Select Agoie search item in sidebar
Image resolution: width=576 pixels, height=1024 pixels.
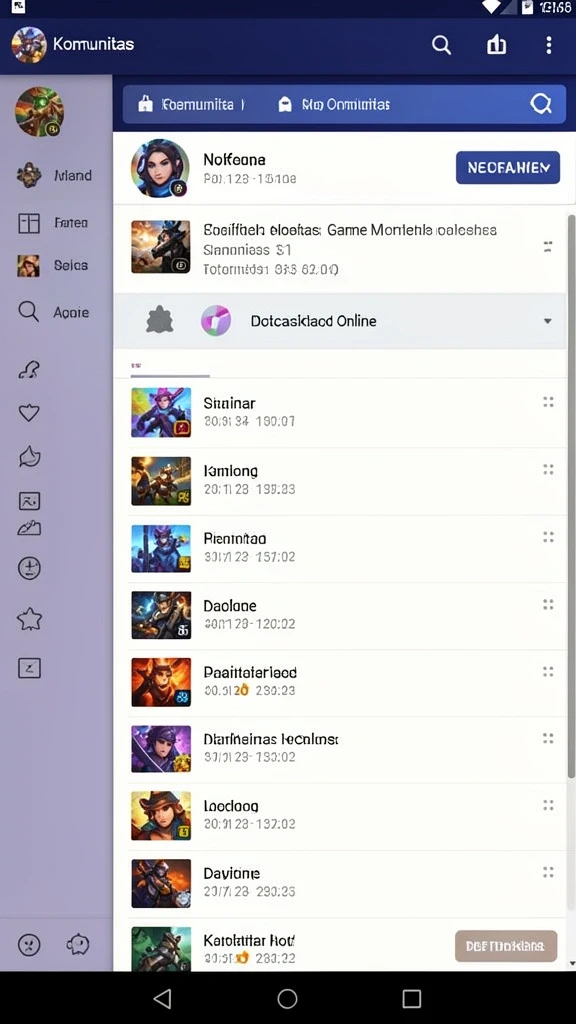(54, 312)
